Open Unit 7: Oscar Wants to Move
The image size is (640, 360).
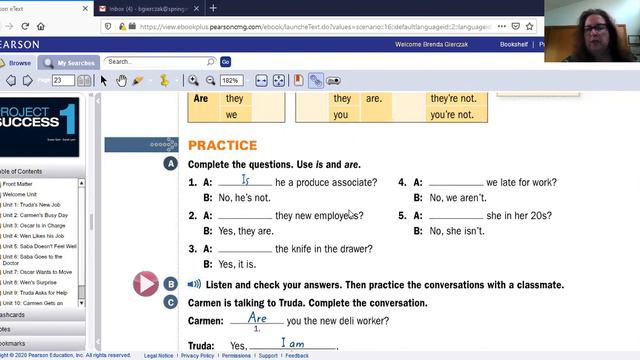pyautogui.click(x=37, y=272)
